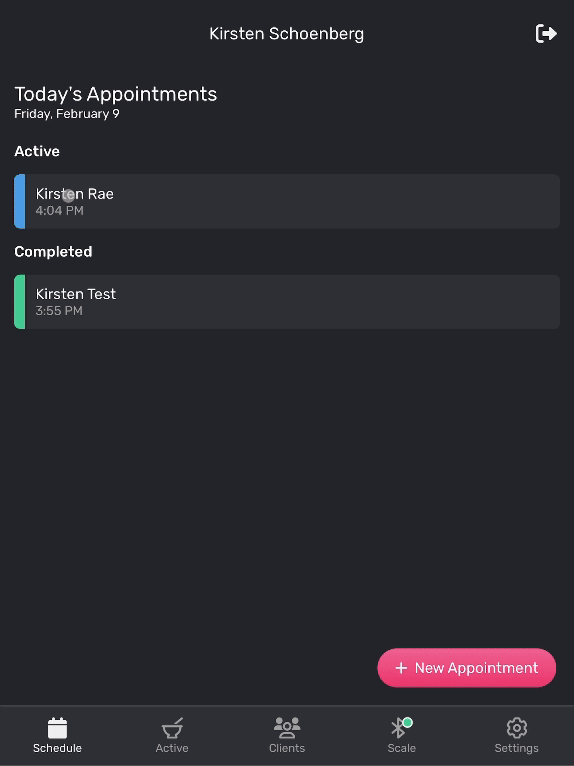Screen dimensions: 574x766
Task: Tap the Scale Bluetooth icon
Action: tap(399, 728)
